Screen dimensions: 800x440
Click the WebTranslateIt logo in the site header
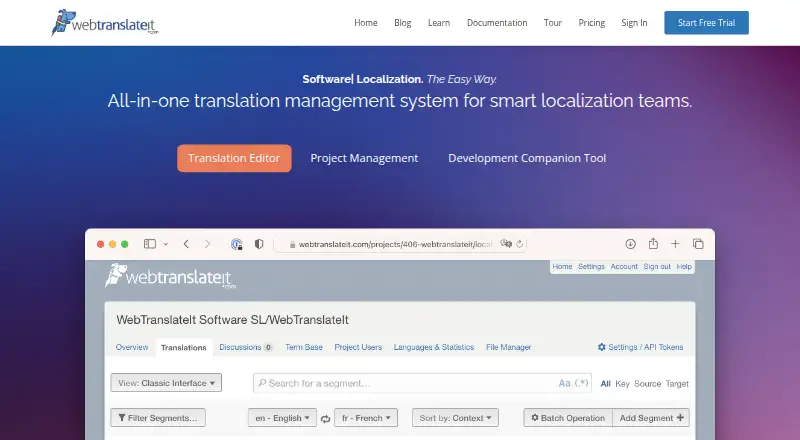point(105,22)
